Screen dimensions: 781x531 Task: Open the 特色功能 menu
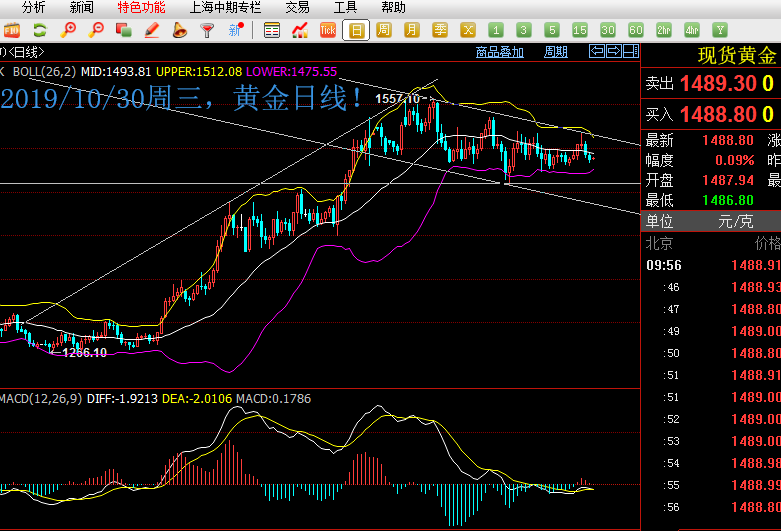coord(141,7)
